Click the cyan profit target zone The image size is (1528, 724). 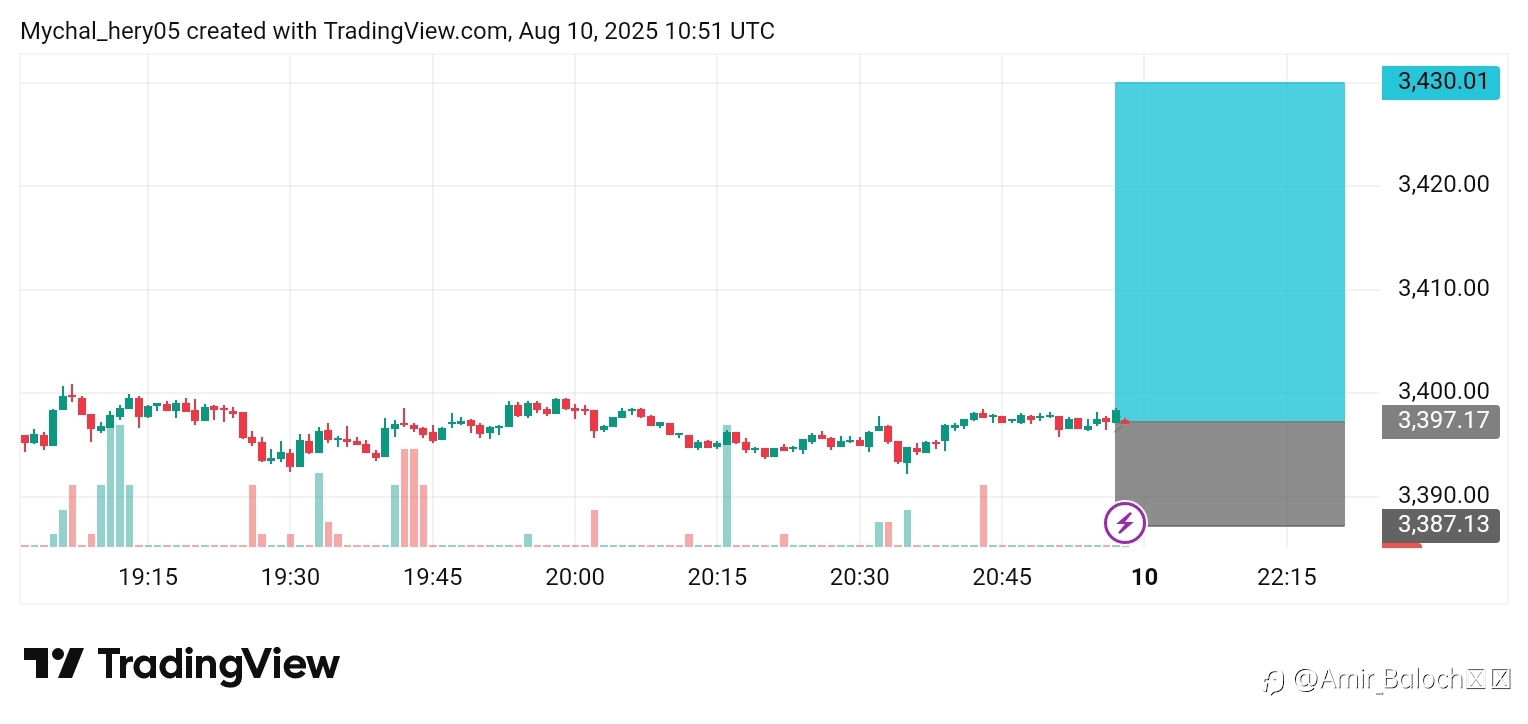pos(1230,251)
